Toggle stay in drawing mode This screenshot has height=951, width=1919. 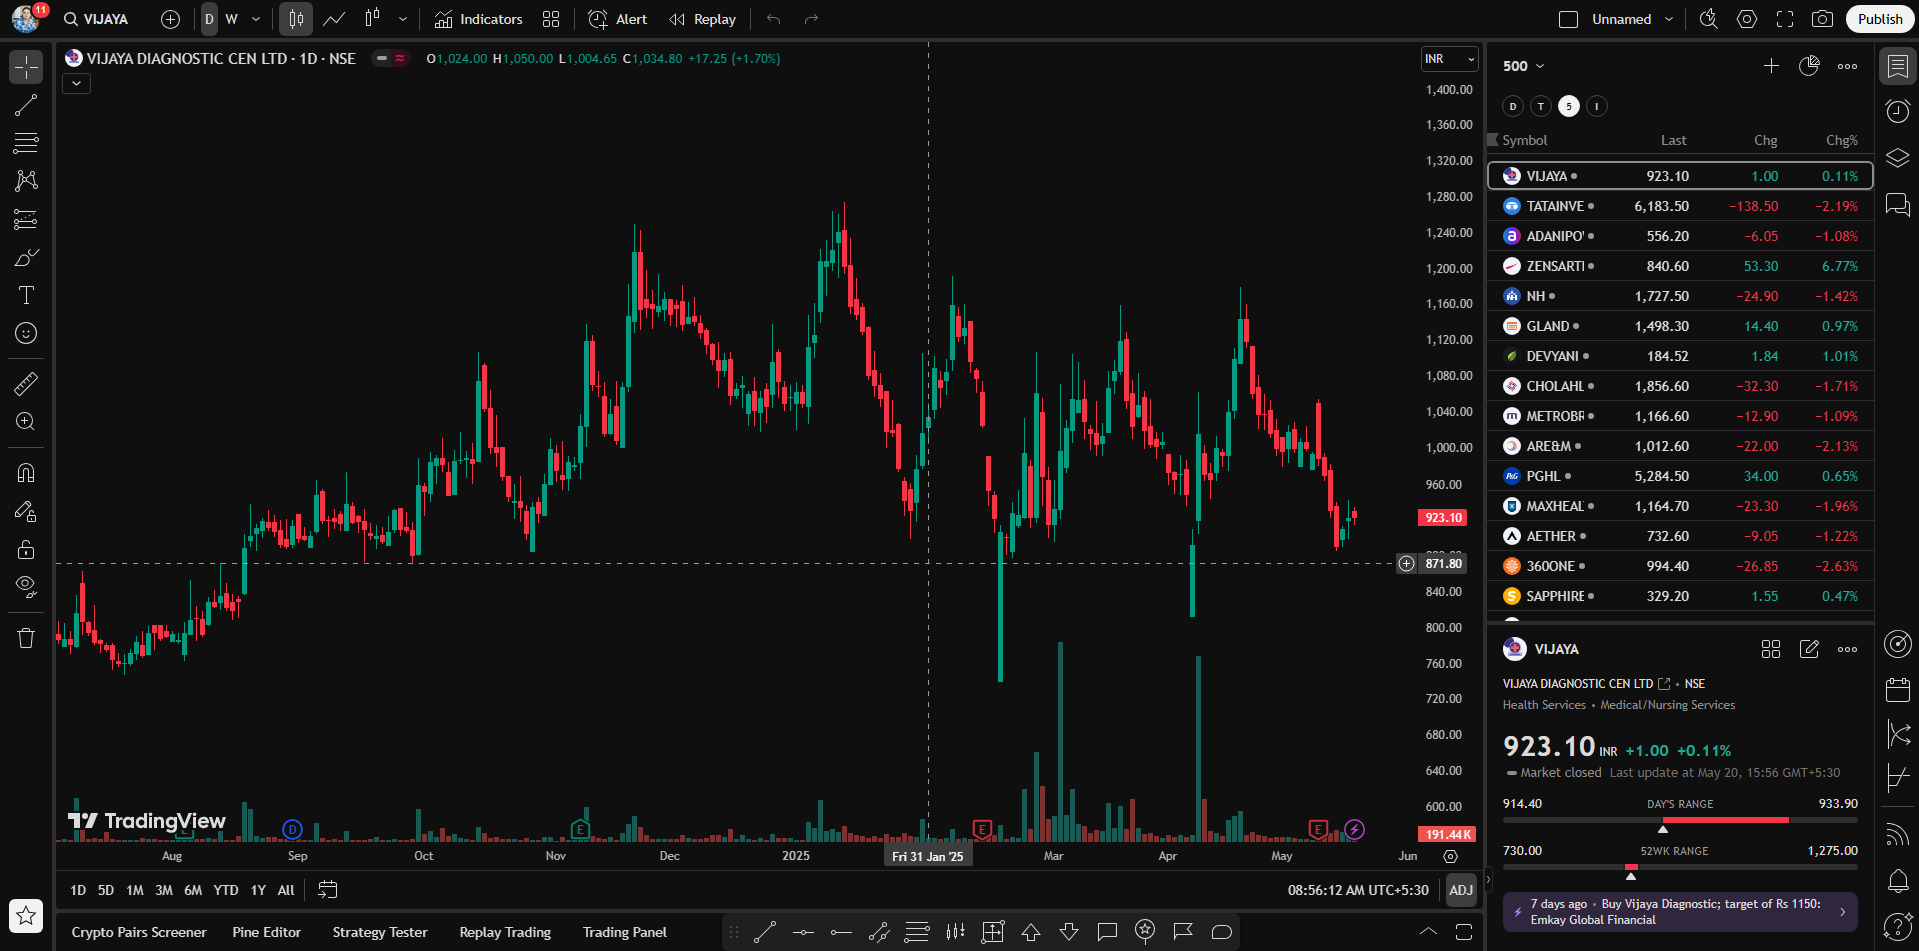click(x=26, y=511)
